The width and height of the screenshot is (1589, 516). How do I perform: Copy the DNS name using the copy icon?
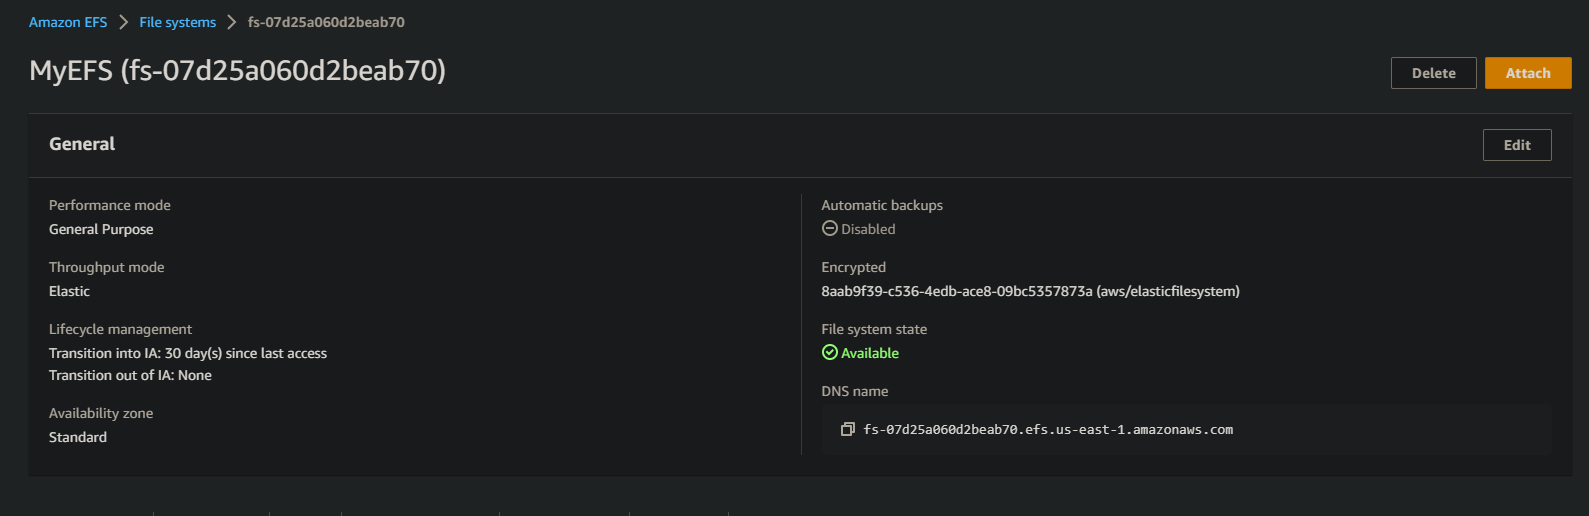[847, 429]
